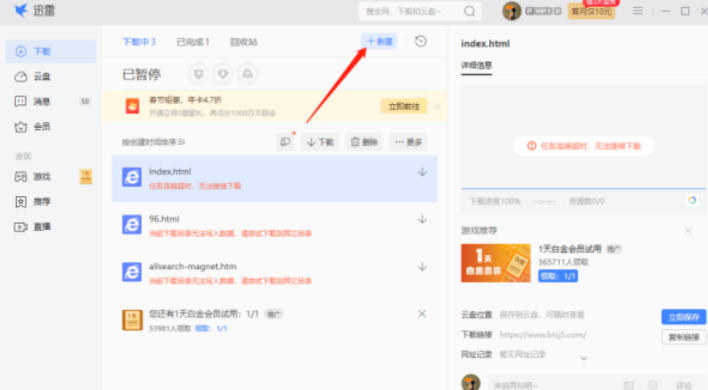The image size is (708, 390).
Task: Click the IE file icon of allsearch-magnet.htm
Action: [132, 272]
